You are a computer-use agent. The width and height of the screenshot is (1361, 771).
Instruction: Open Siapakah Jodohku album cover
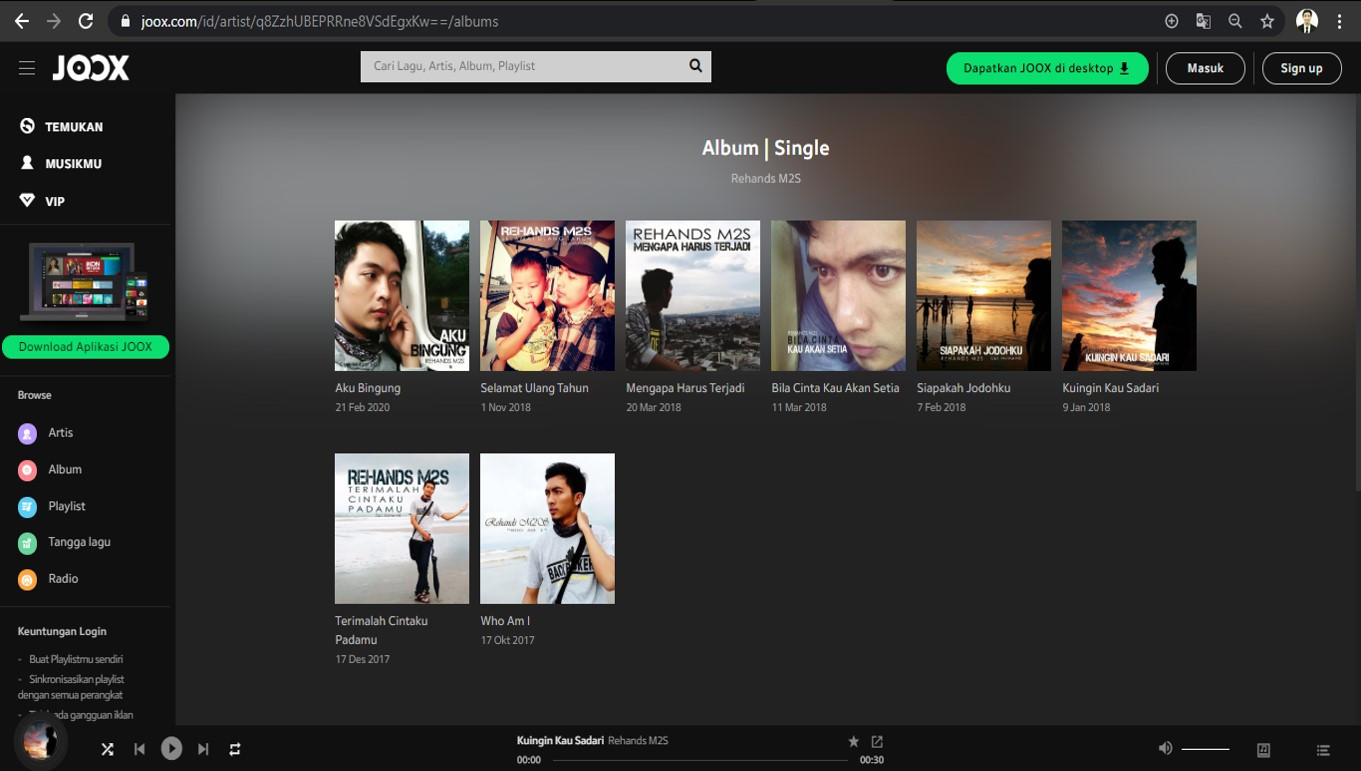coord(984,296)
